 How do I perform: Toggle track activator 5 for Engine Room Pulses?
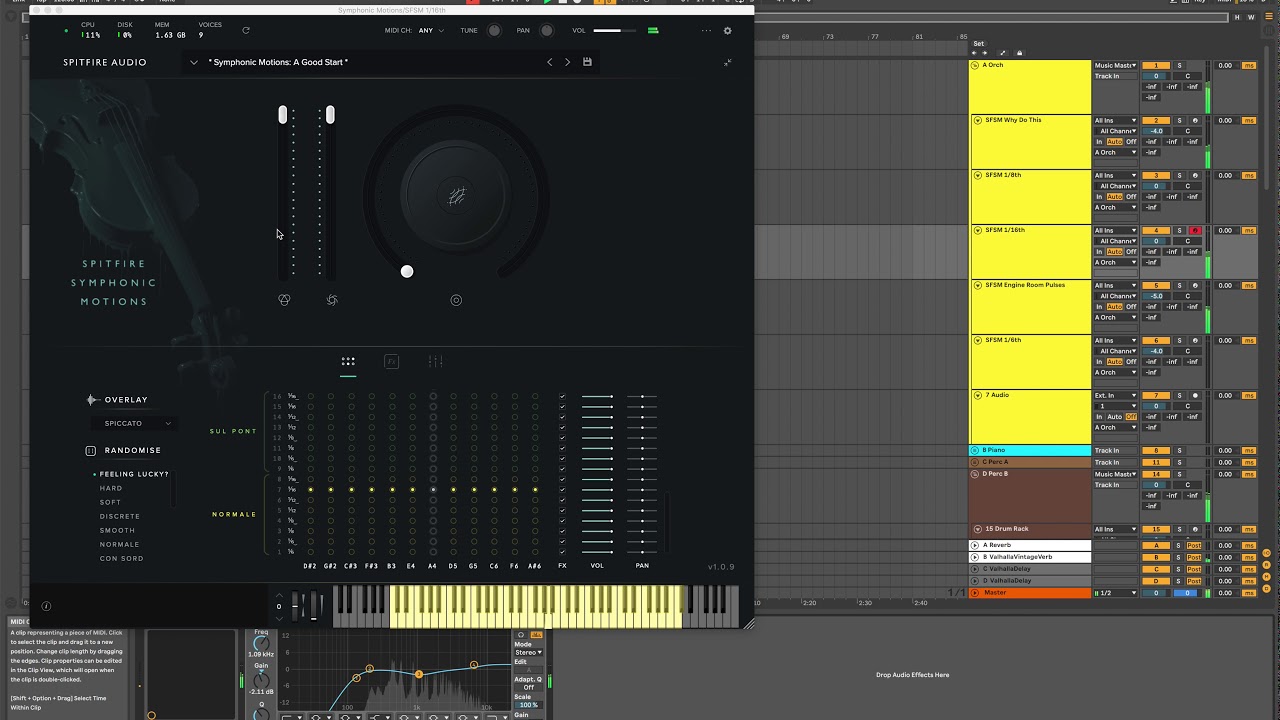[x=1156, y=285]
